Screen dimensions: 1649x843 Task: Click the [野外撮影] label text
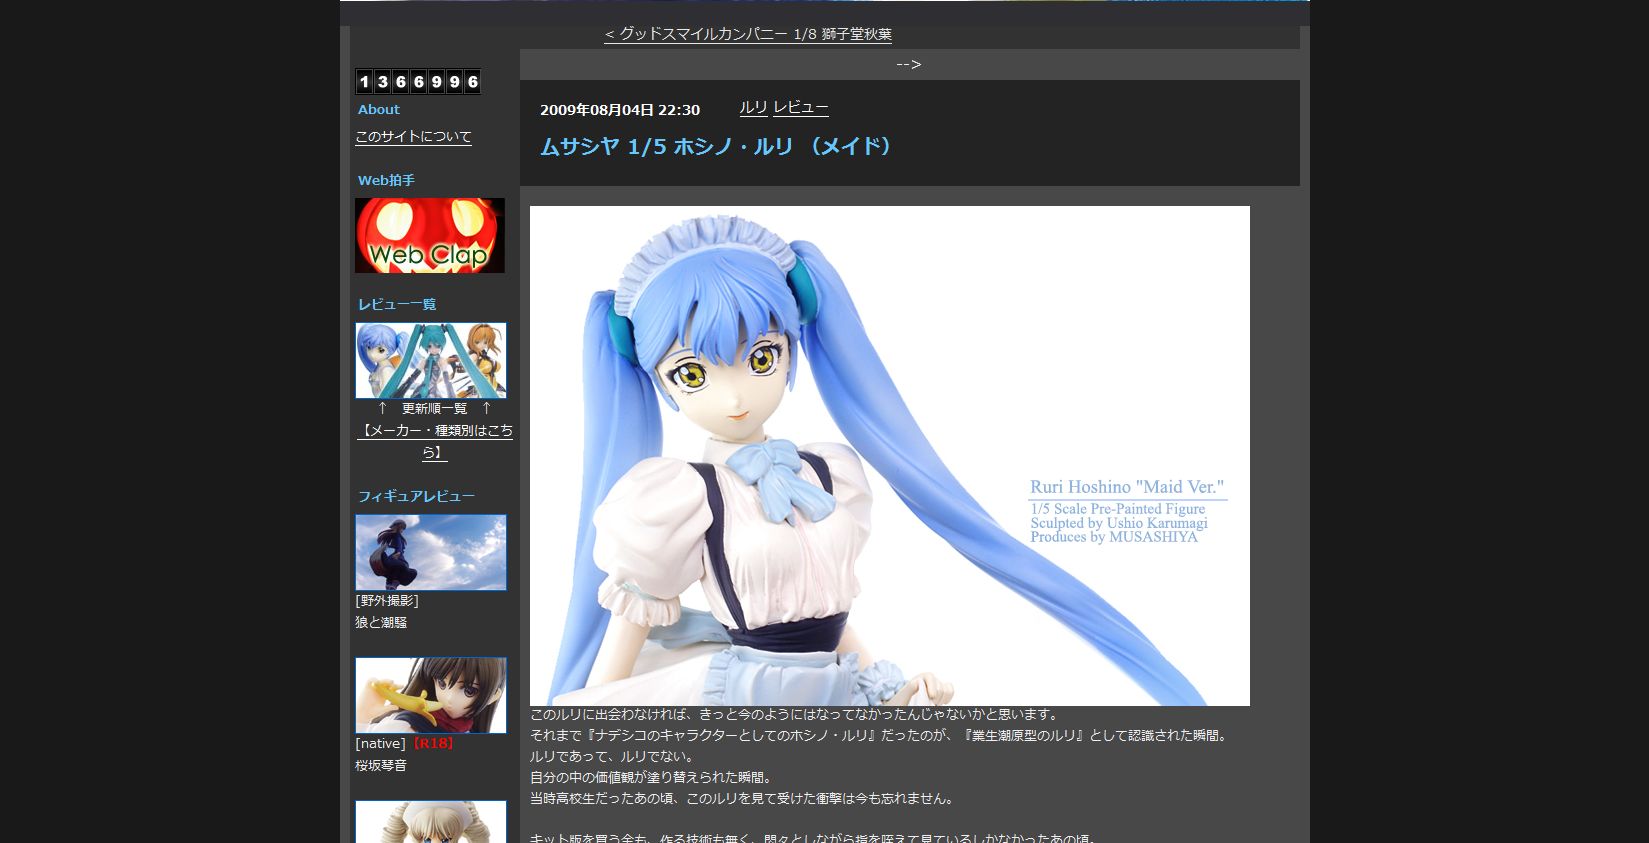click(x=387, y=601)
